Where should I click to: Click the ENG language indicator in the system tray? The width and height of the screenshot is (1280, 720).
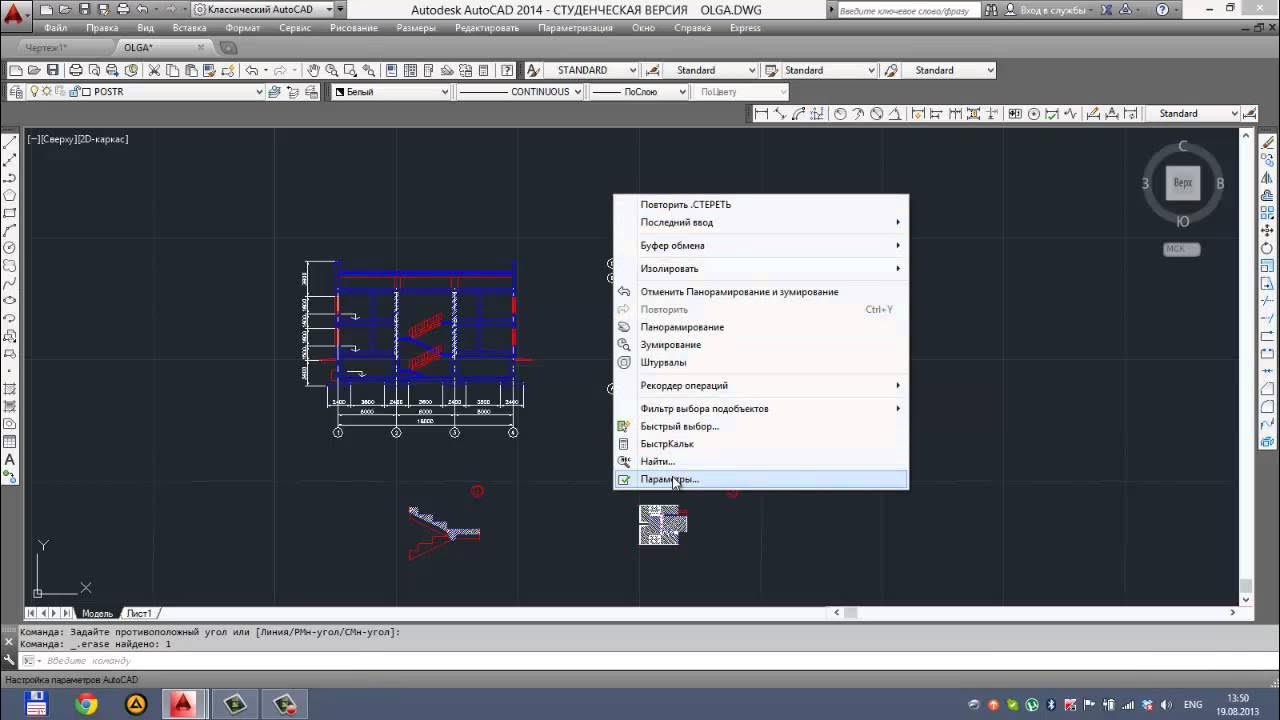(1193, 704)
